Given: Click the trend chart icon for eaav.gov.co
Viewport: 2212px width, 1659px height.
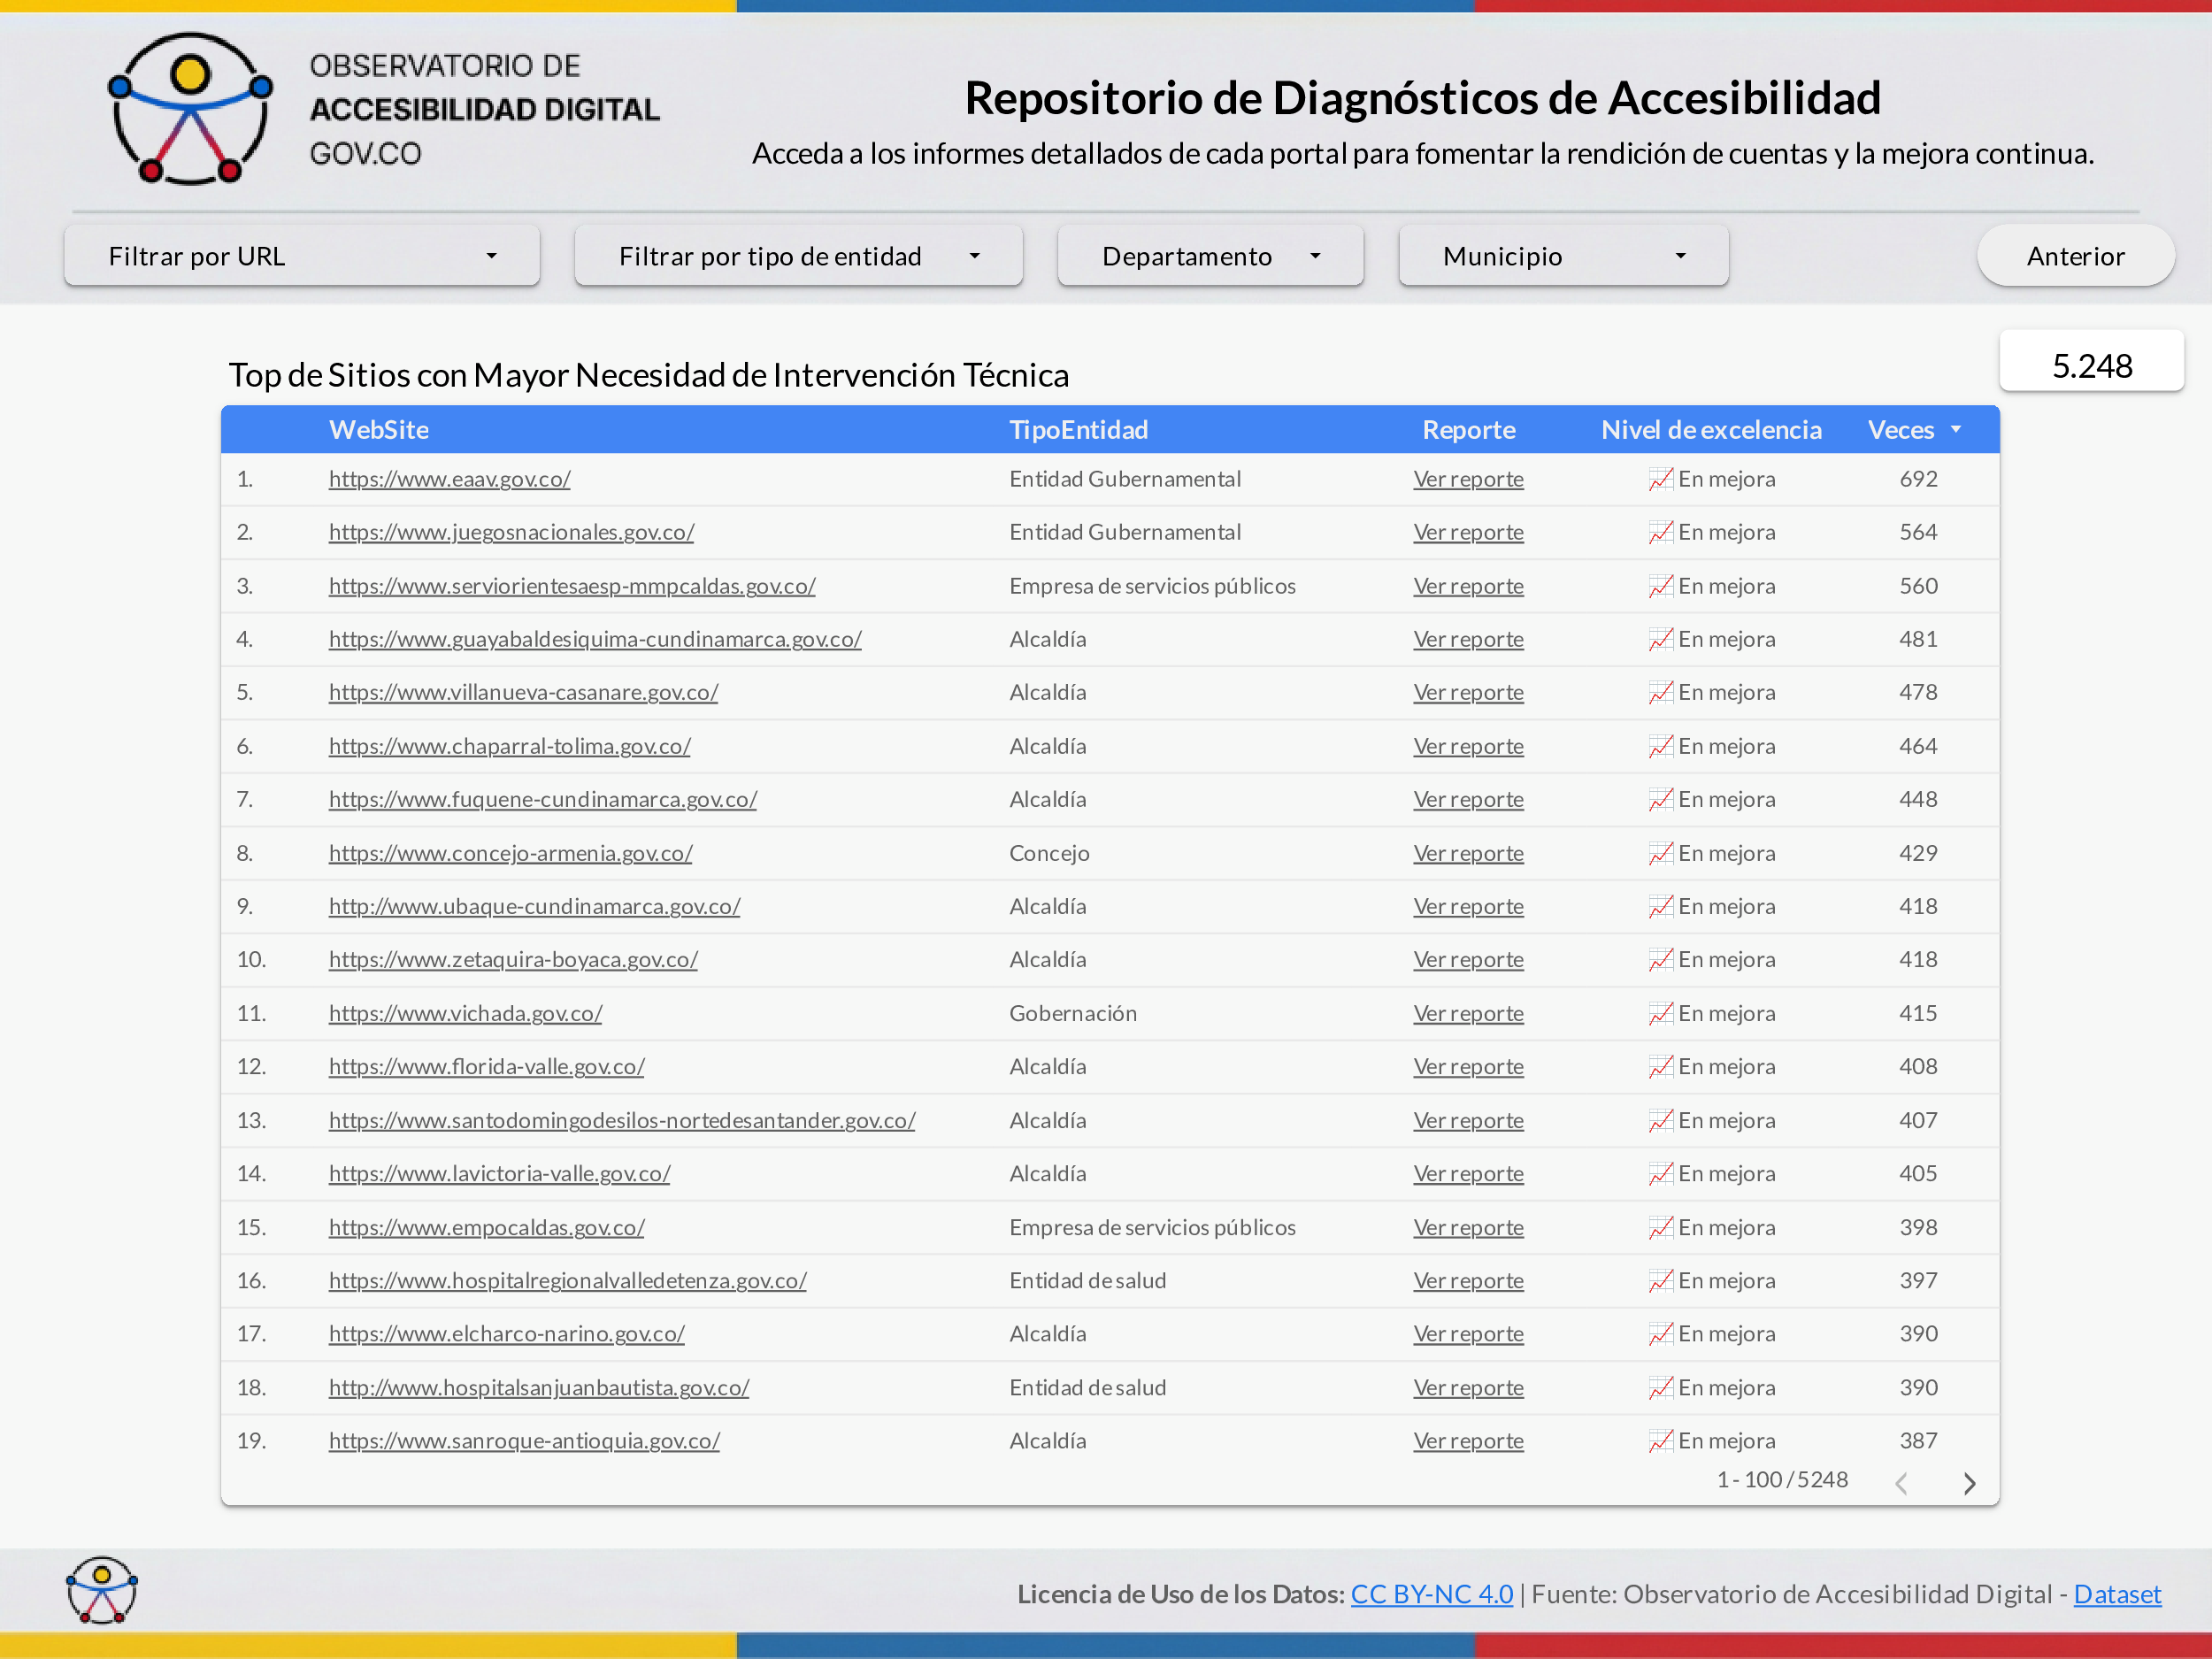Looking at the screenshot, I should coord(1660,479).
